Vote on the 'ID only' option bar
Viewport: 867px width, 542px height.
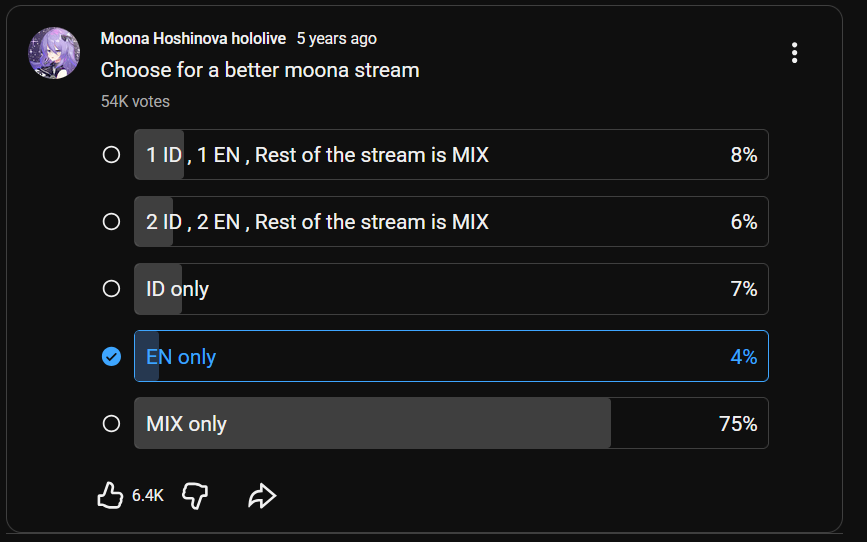click(451, 289)
